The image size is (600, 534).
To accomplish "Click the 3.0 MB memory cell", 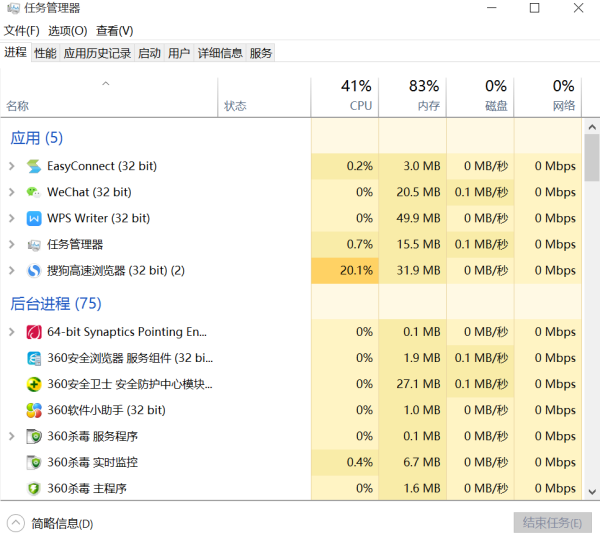I will pos(412,166).
